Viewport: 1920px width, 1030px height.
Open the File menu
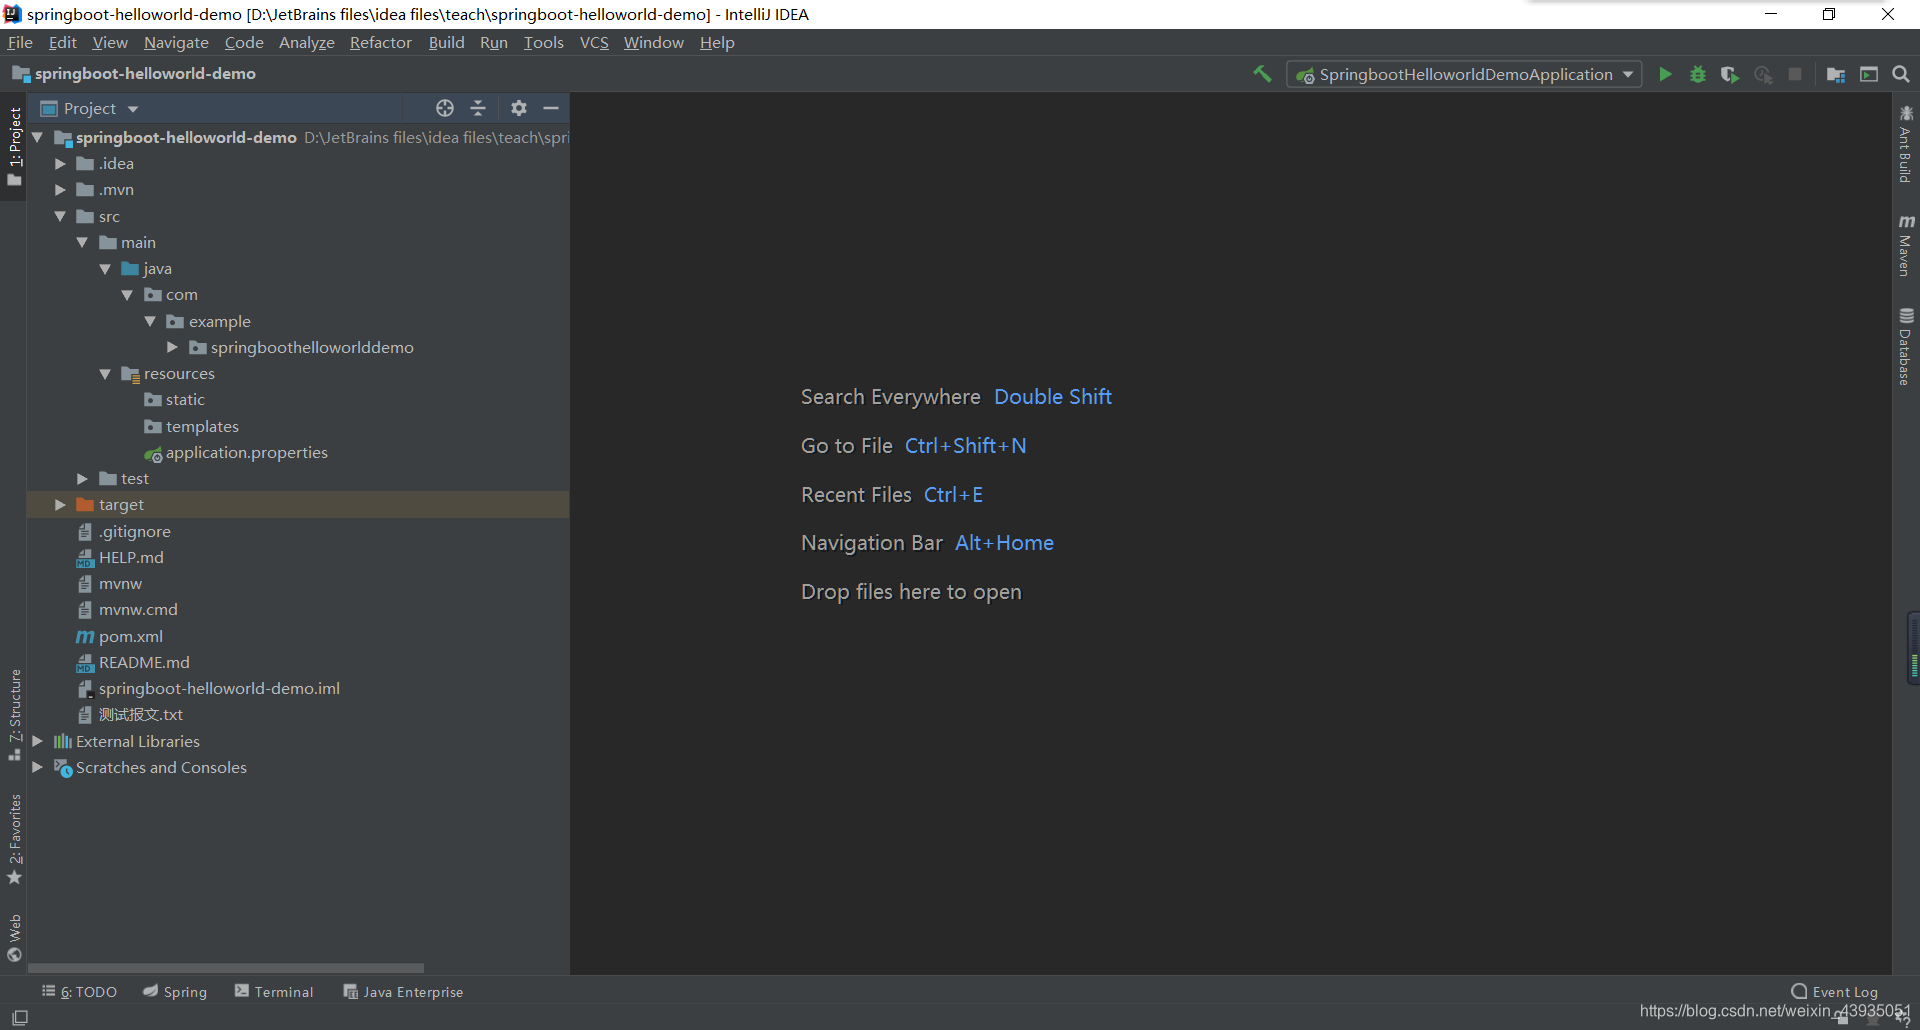[x=20, y=42]
